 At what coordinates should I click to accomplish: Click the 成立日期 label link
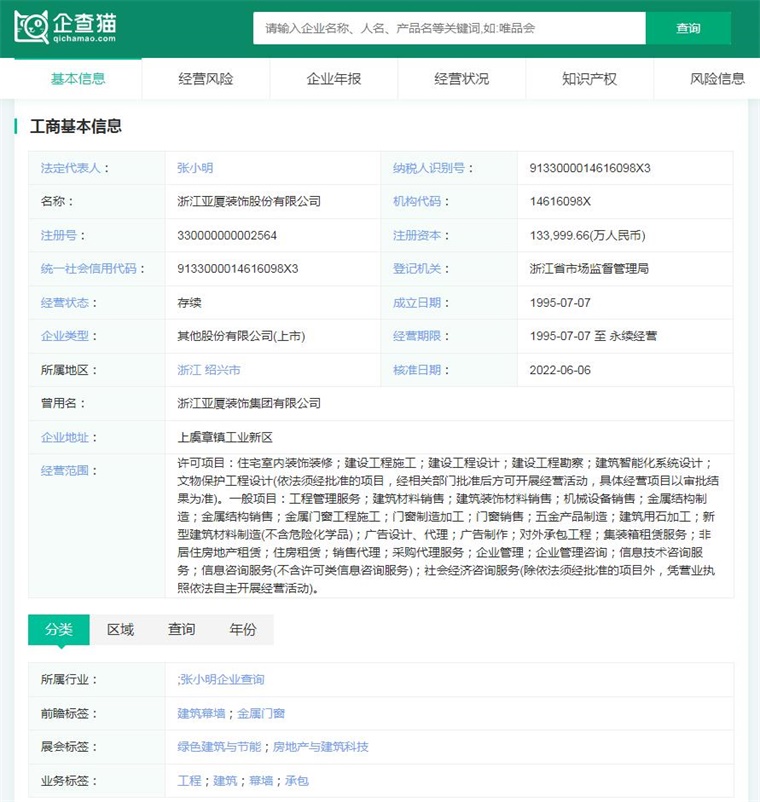417,303
